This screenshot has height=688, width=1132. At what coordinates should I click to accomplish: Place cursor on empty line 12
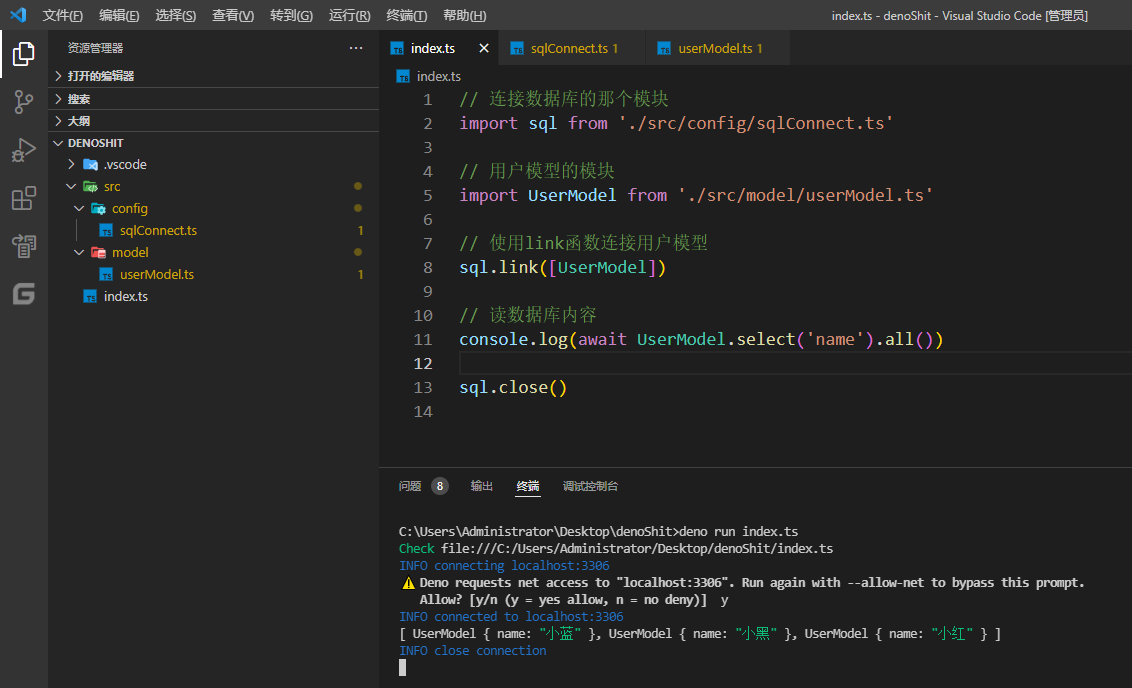pyautogui.click(x=794, y=364)
